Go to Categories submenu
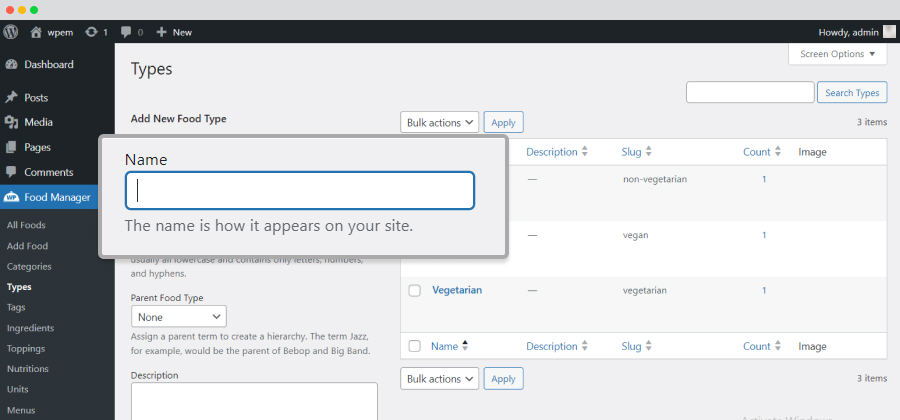 point(29,266)
